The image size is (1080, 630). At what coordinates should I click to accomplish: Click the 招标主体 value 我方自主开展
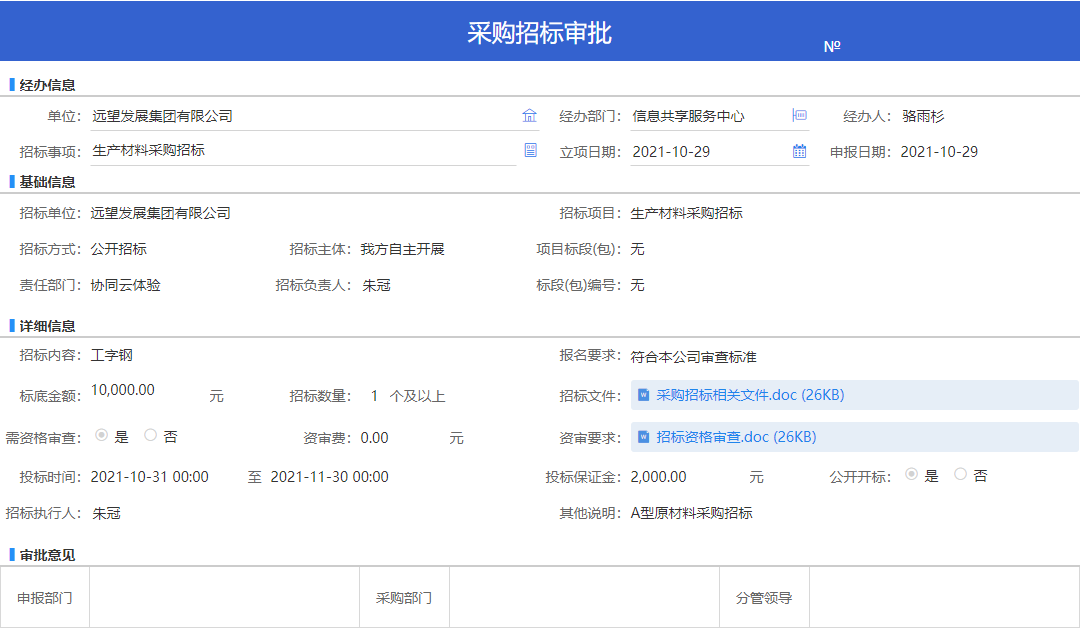click(402, 249)
